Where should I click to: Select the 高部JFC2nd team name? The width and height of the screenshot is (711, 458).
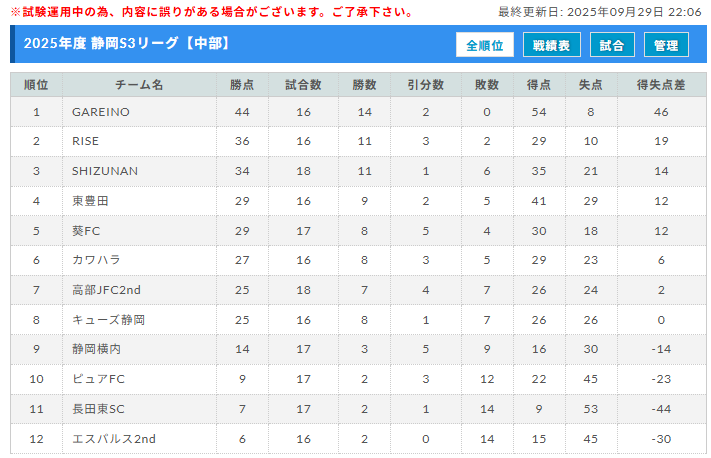106,290
